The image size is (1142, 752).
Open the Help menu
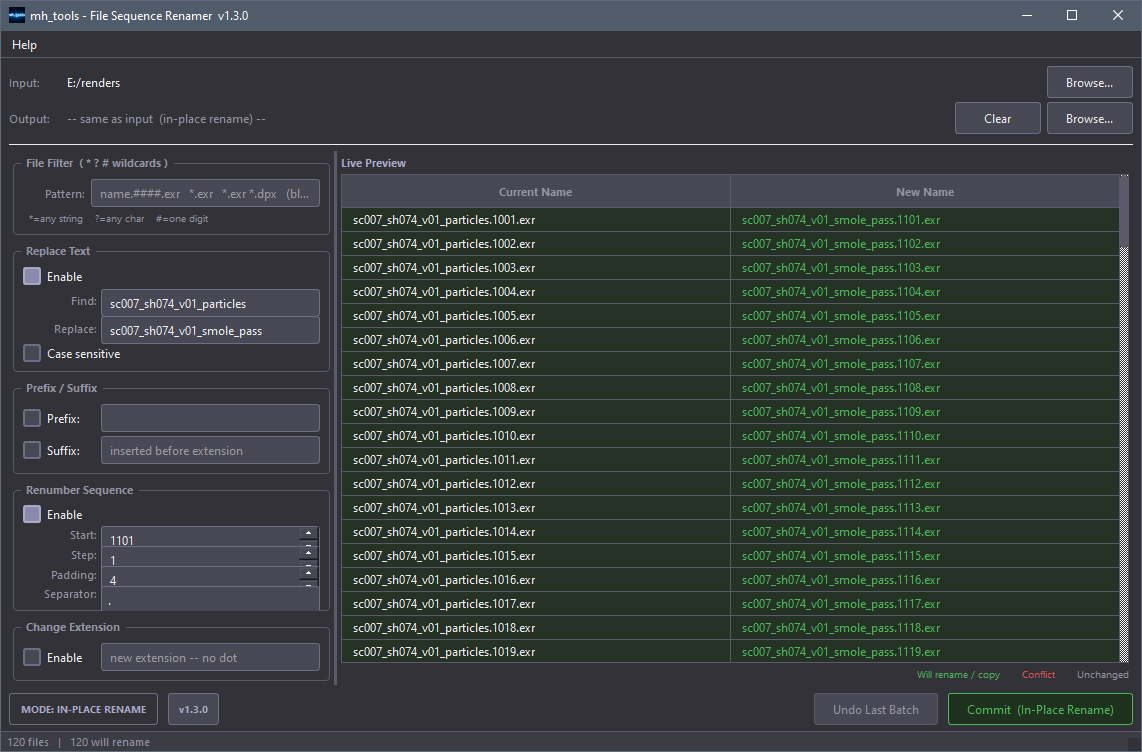[x=24, y=45]
